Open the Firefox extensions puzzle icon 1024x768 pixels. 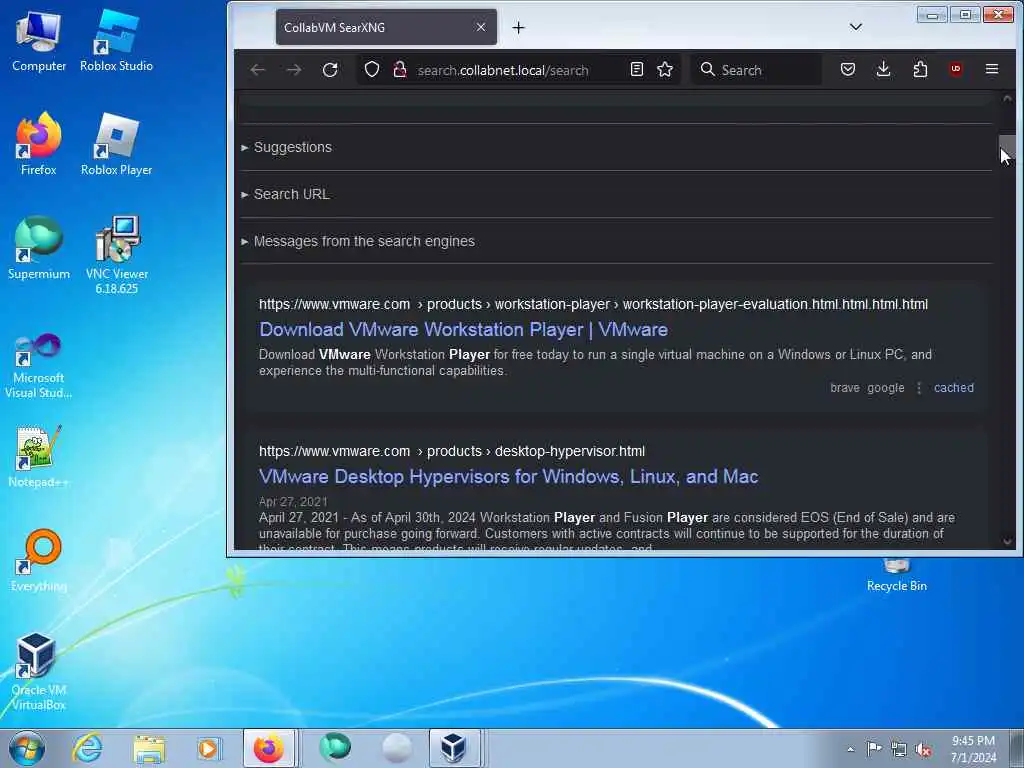[920, 69]
